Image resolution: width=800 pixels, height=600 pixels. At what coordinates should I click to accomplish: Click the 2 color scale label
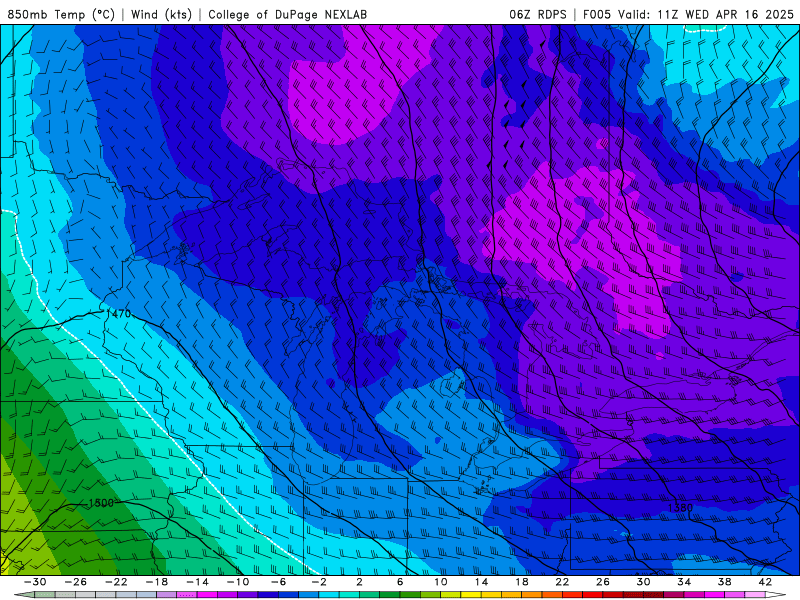tap(359, 582)
